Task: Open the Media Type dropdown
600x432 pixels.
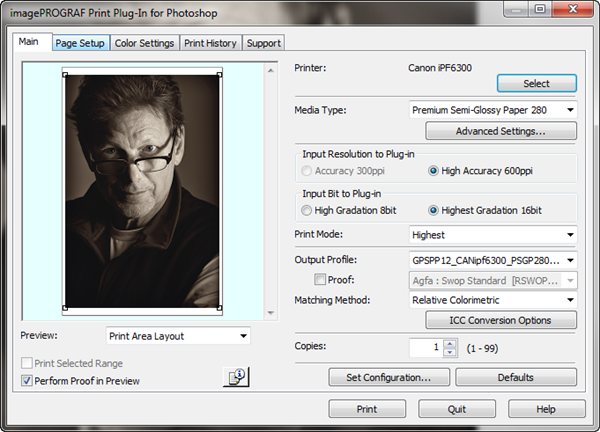Action: point(569,110)
